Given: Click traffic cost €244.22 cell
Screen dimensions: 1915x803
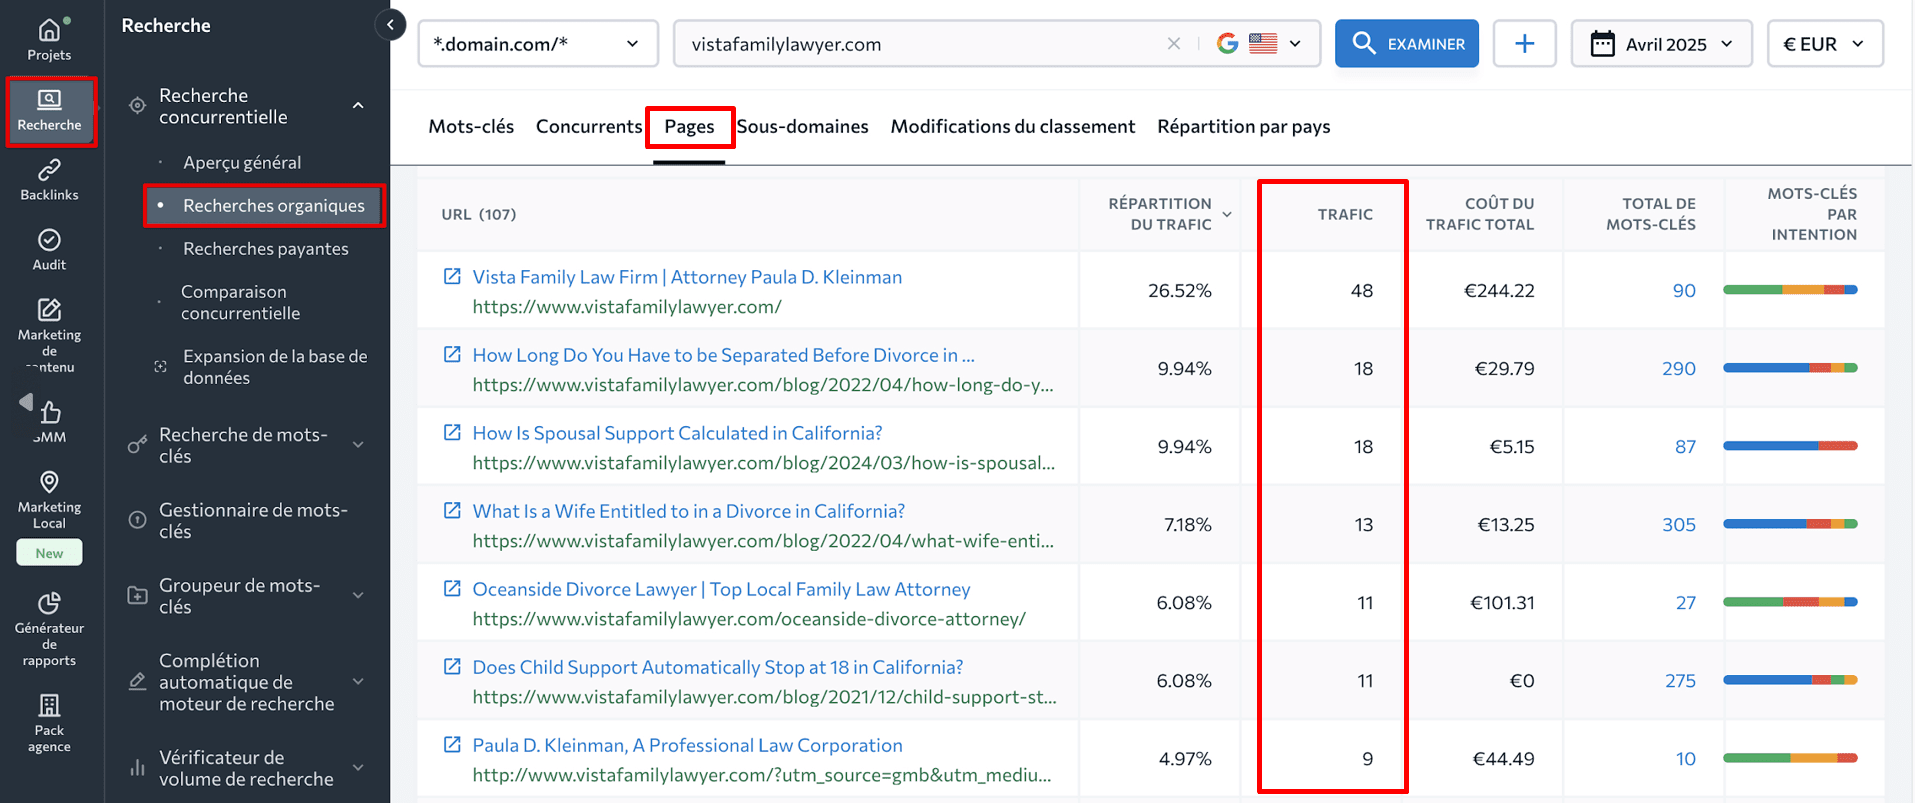Looking at the screenshot, I should click(1499, 291).
